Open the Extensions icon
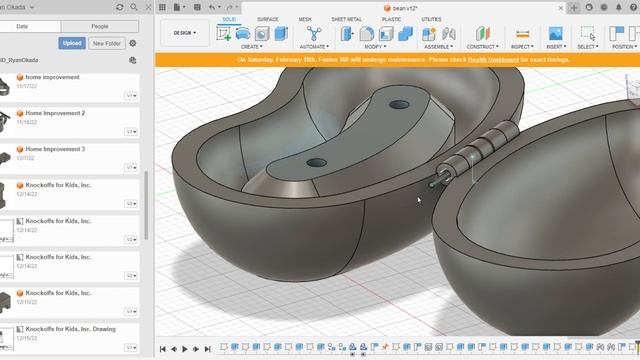Screen dimensions: 640x360 click(589, 7)
